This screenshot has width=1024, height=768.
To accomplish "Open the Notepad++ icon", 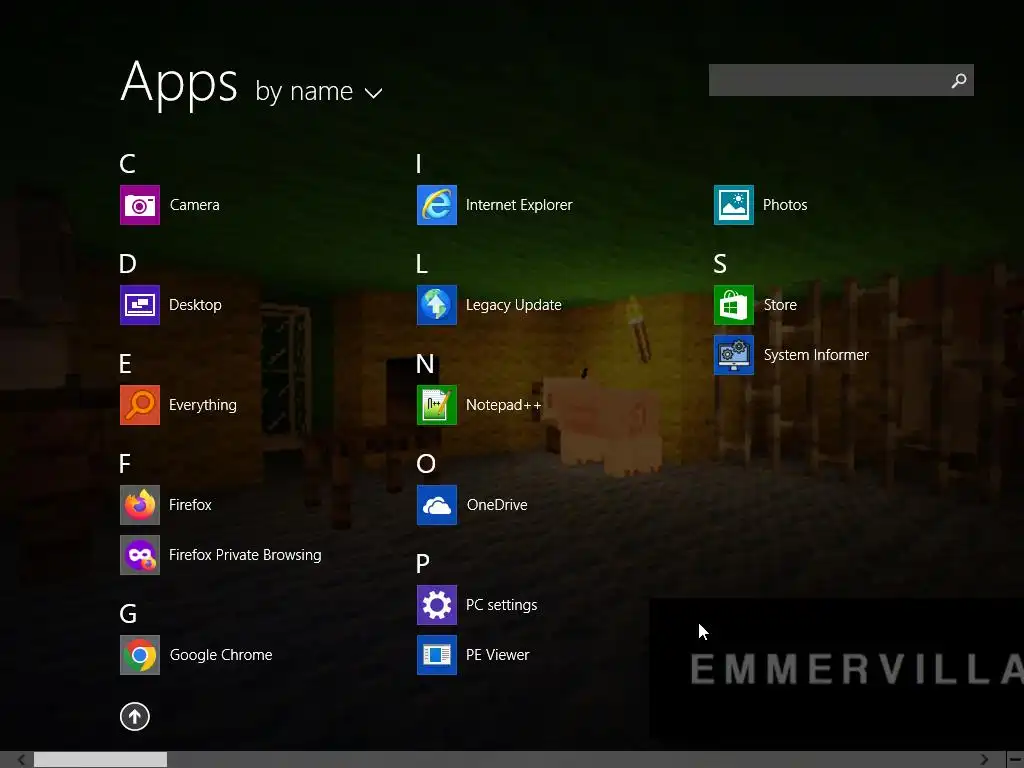I will 437,405.
